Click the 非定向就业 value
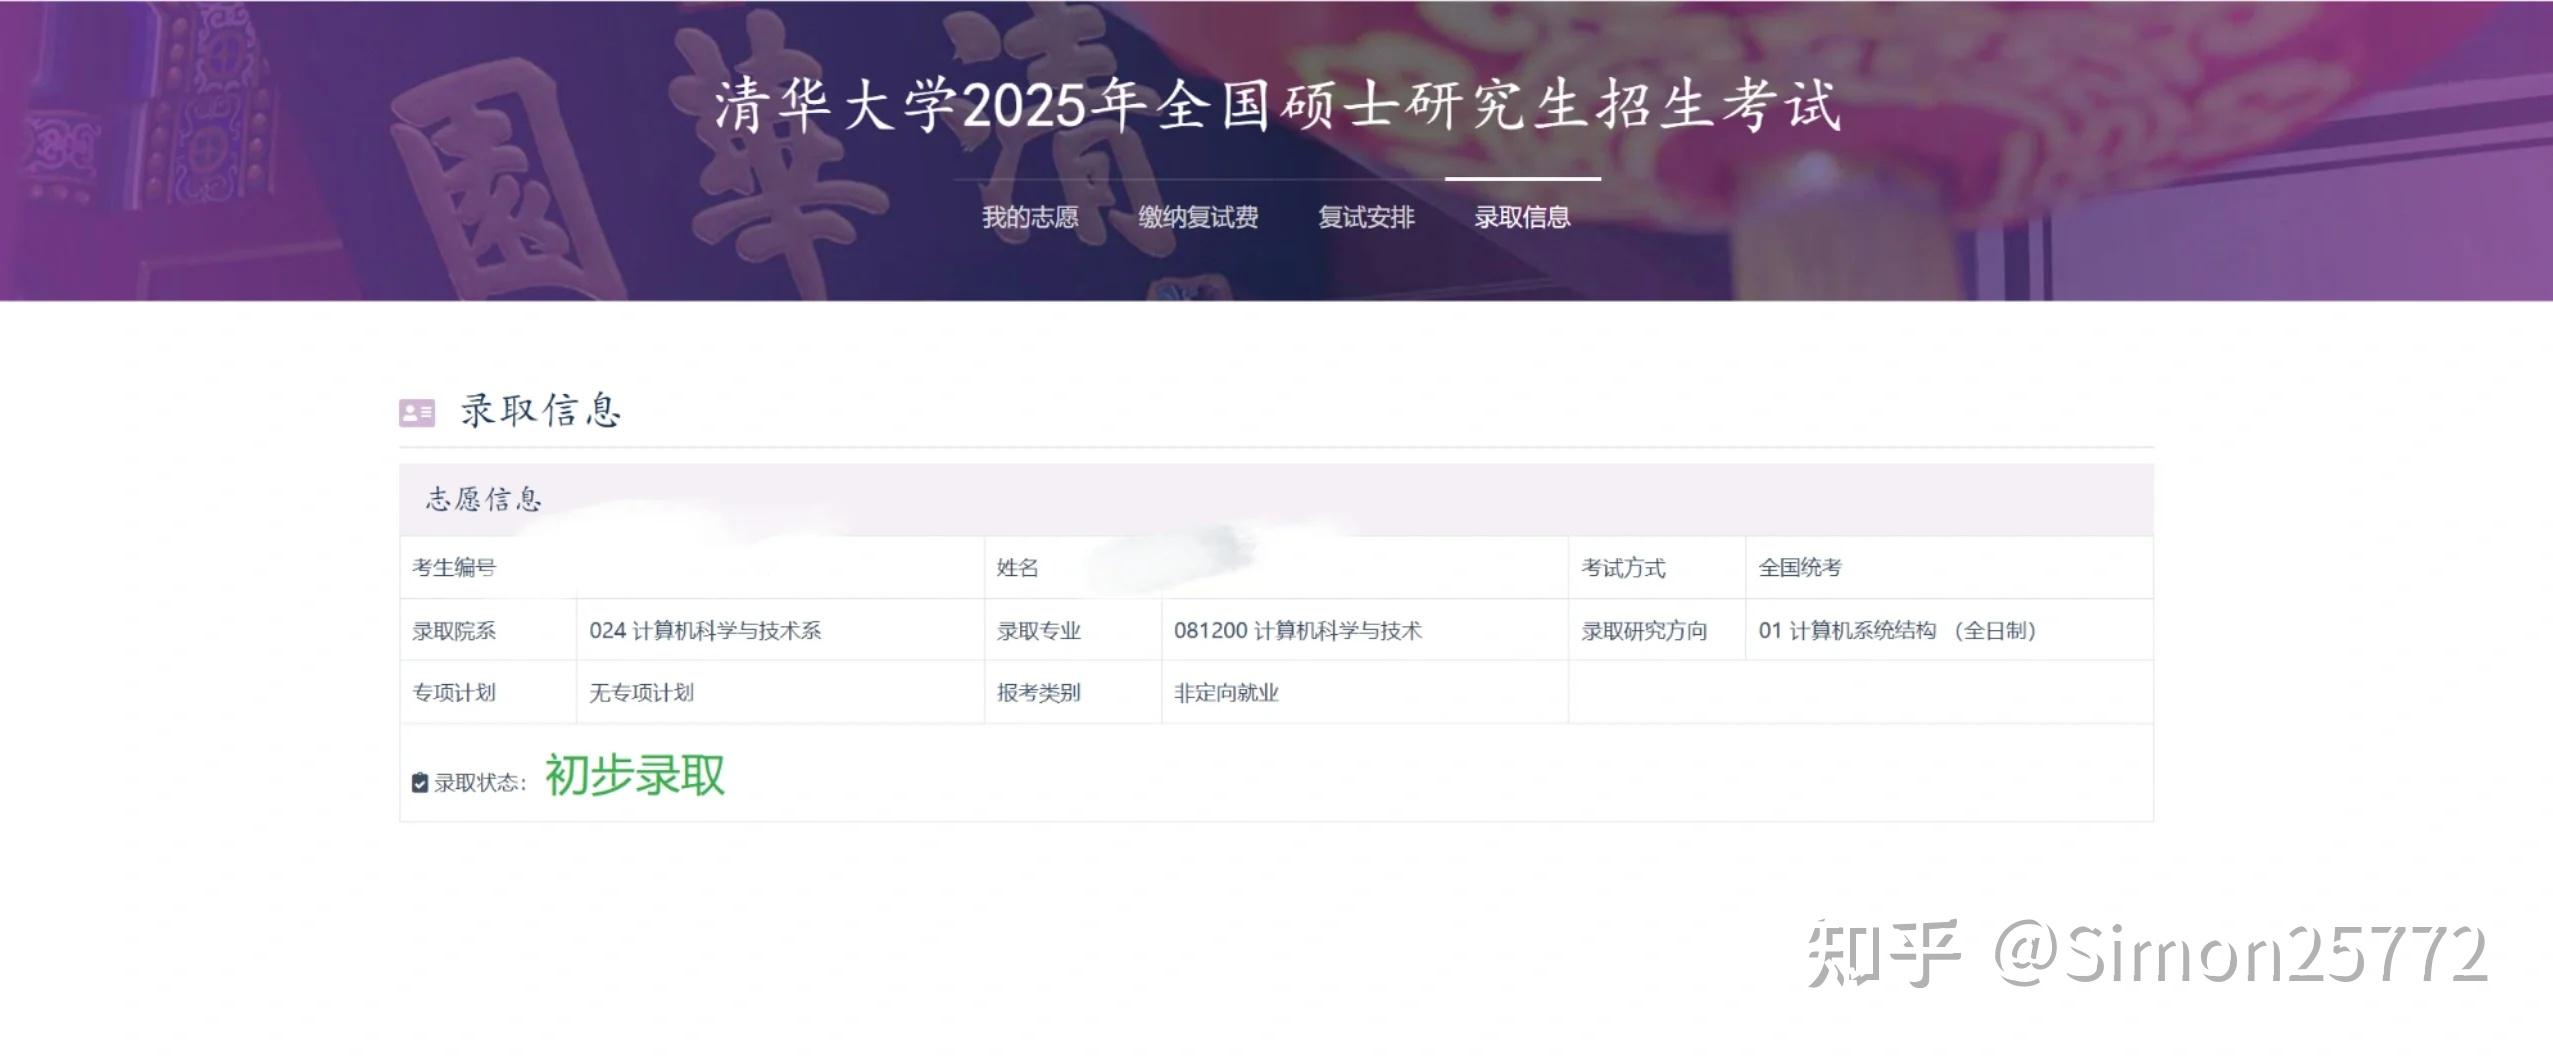2553x1056 pixels. (1226, 693)
